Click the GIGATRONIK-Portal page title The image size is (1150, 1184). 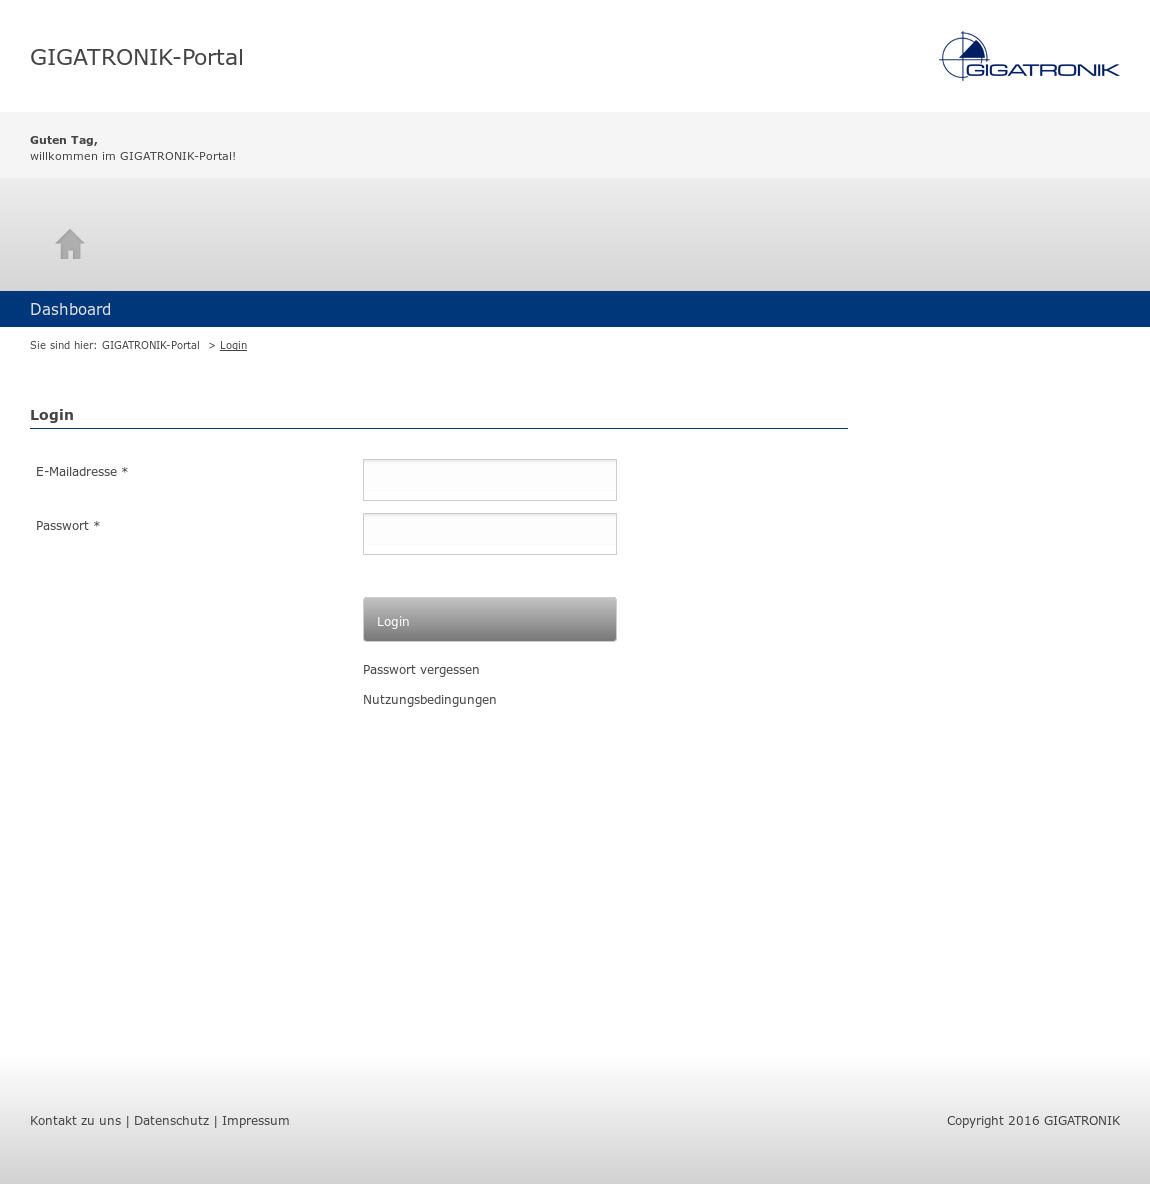(x=137, y=57)
